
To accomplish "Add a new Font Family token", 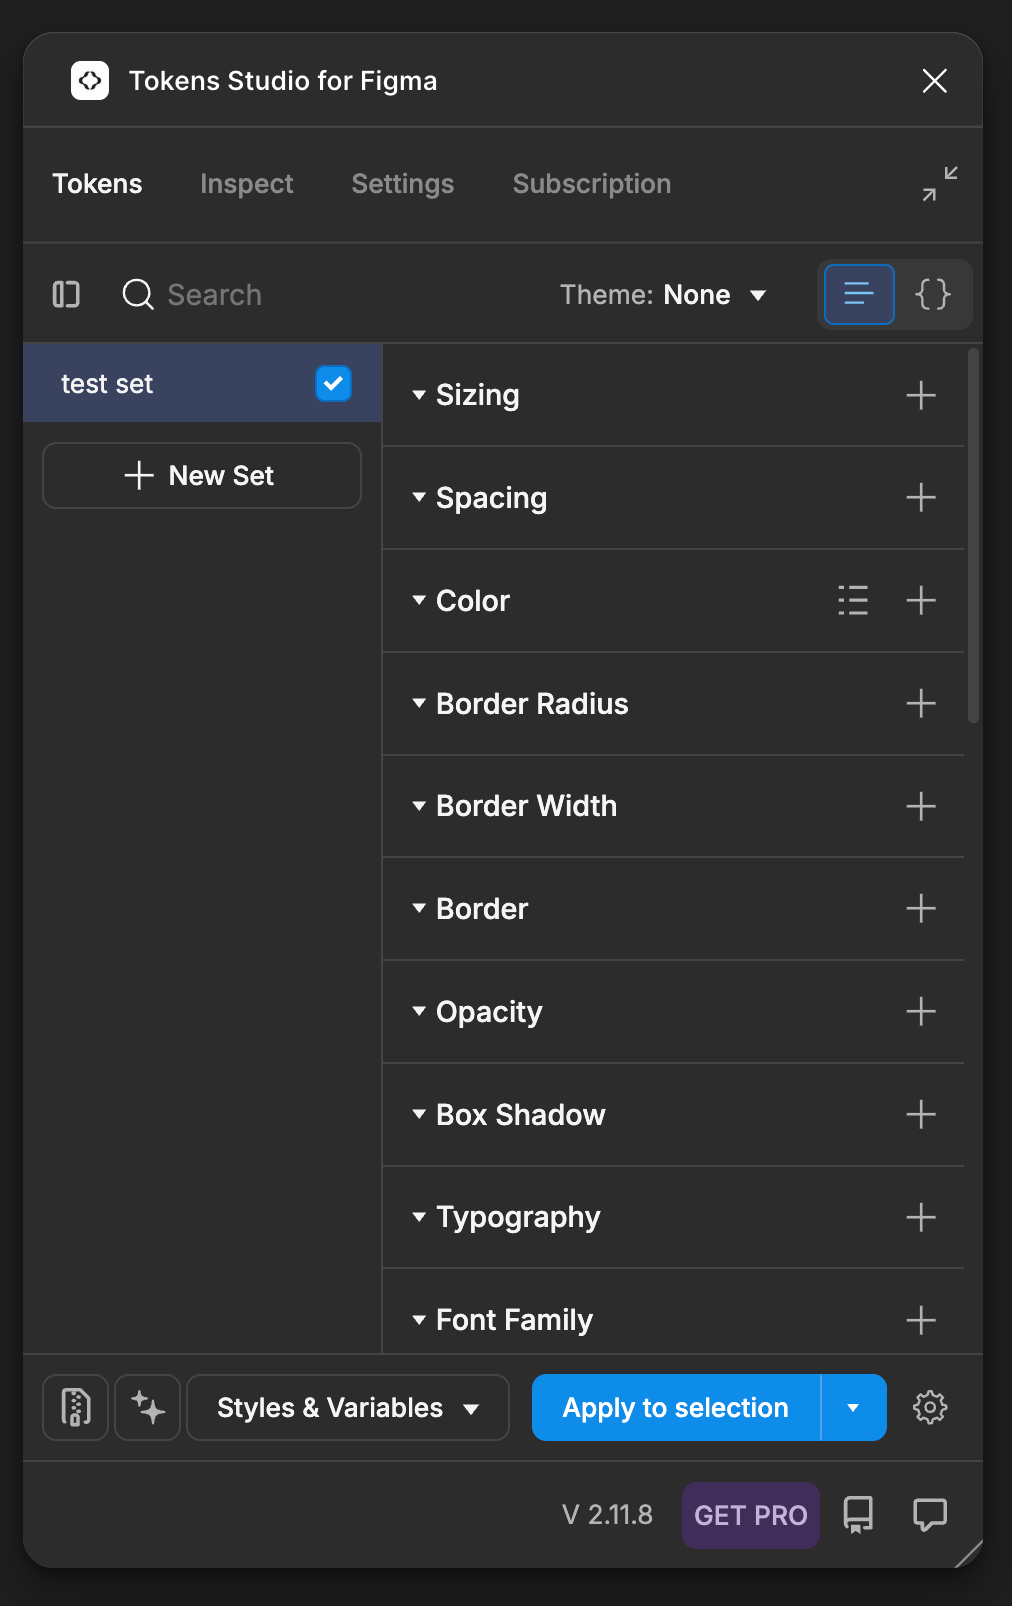I will coord(921,1320).
